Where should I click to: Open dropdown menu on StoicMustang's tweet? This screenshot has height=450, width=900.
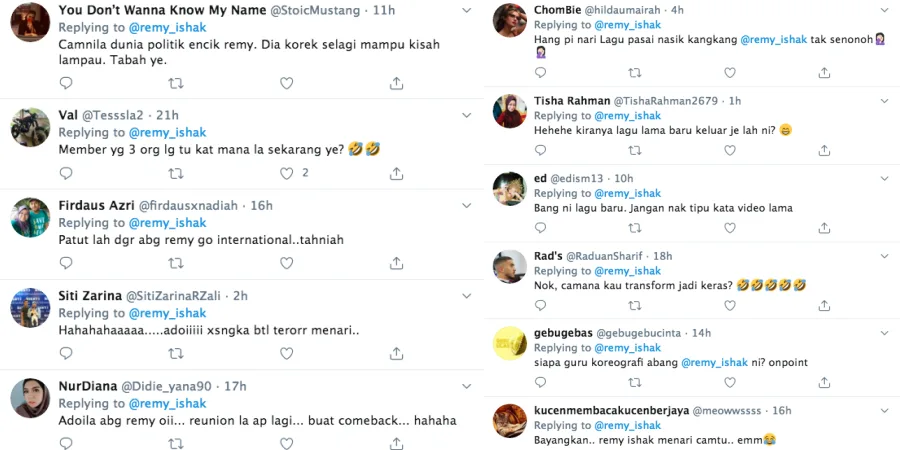[467, 9]
